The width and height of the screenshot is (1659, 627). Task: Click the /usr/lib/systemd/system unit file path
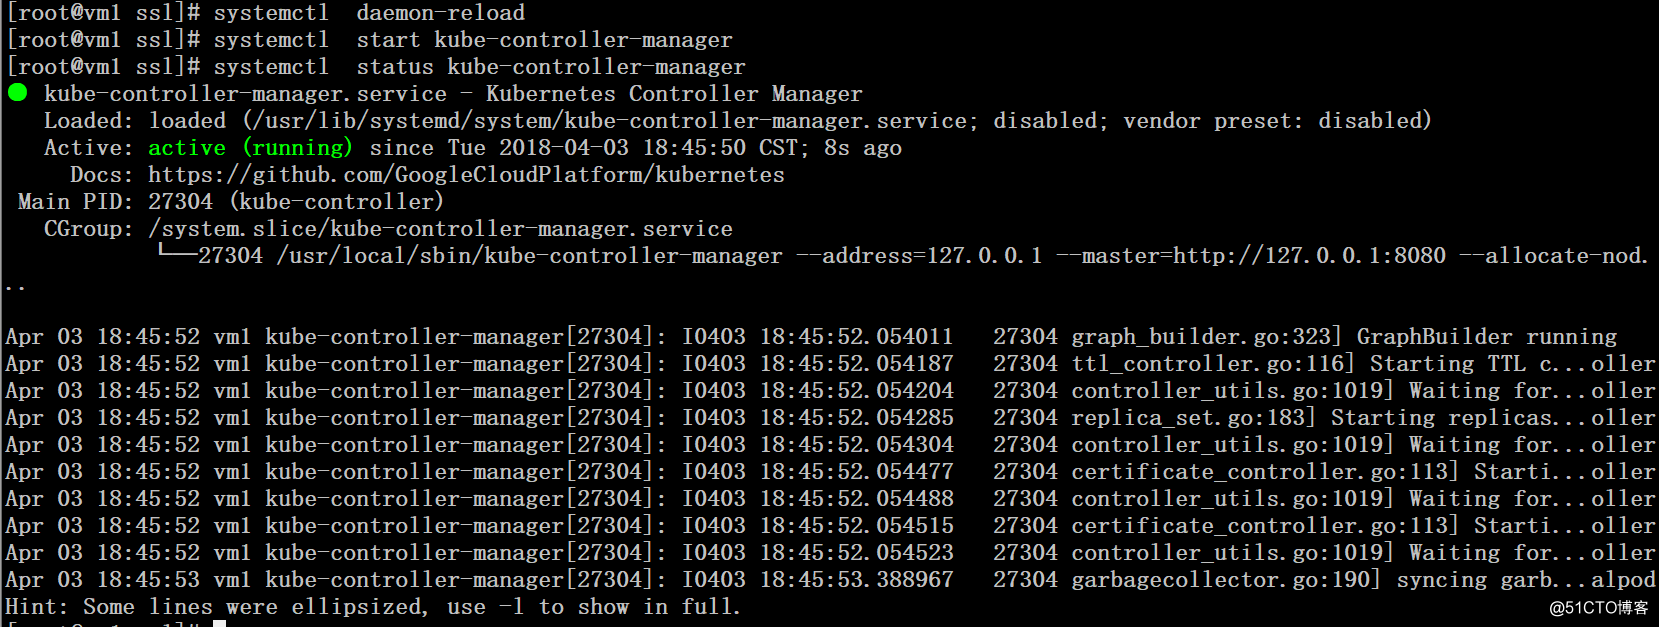tap(610, 121)
